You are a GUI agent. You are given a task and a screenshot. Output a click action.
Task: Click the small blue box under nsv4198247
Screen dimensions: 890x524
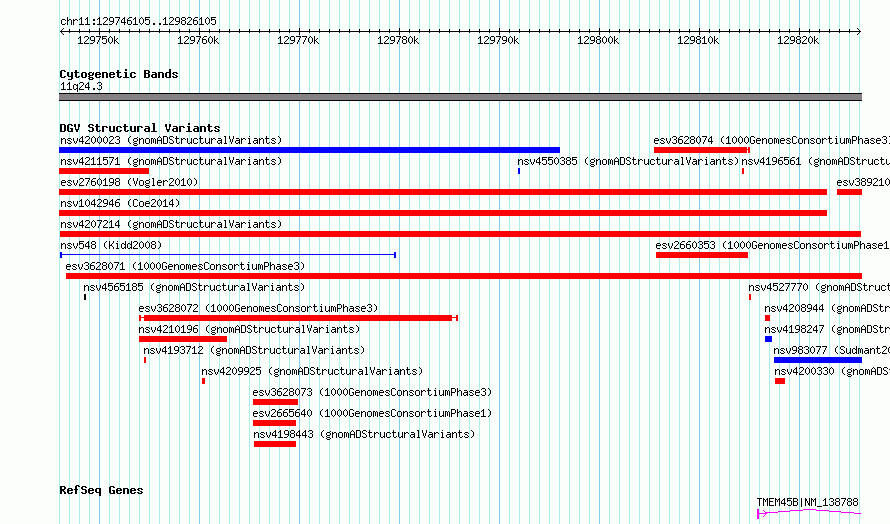pyautogui.click(x=769, y=339)
